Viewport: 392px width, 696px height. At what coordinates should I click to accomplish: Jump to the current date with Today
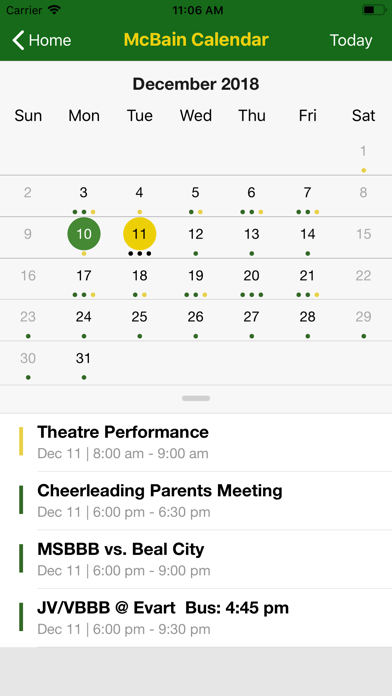point(351,40)
